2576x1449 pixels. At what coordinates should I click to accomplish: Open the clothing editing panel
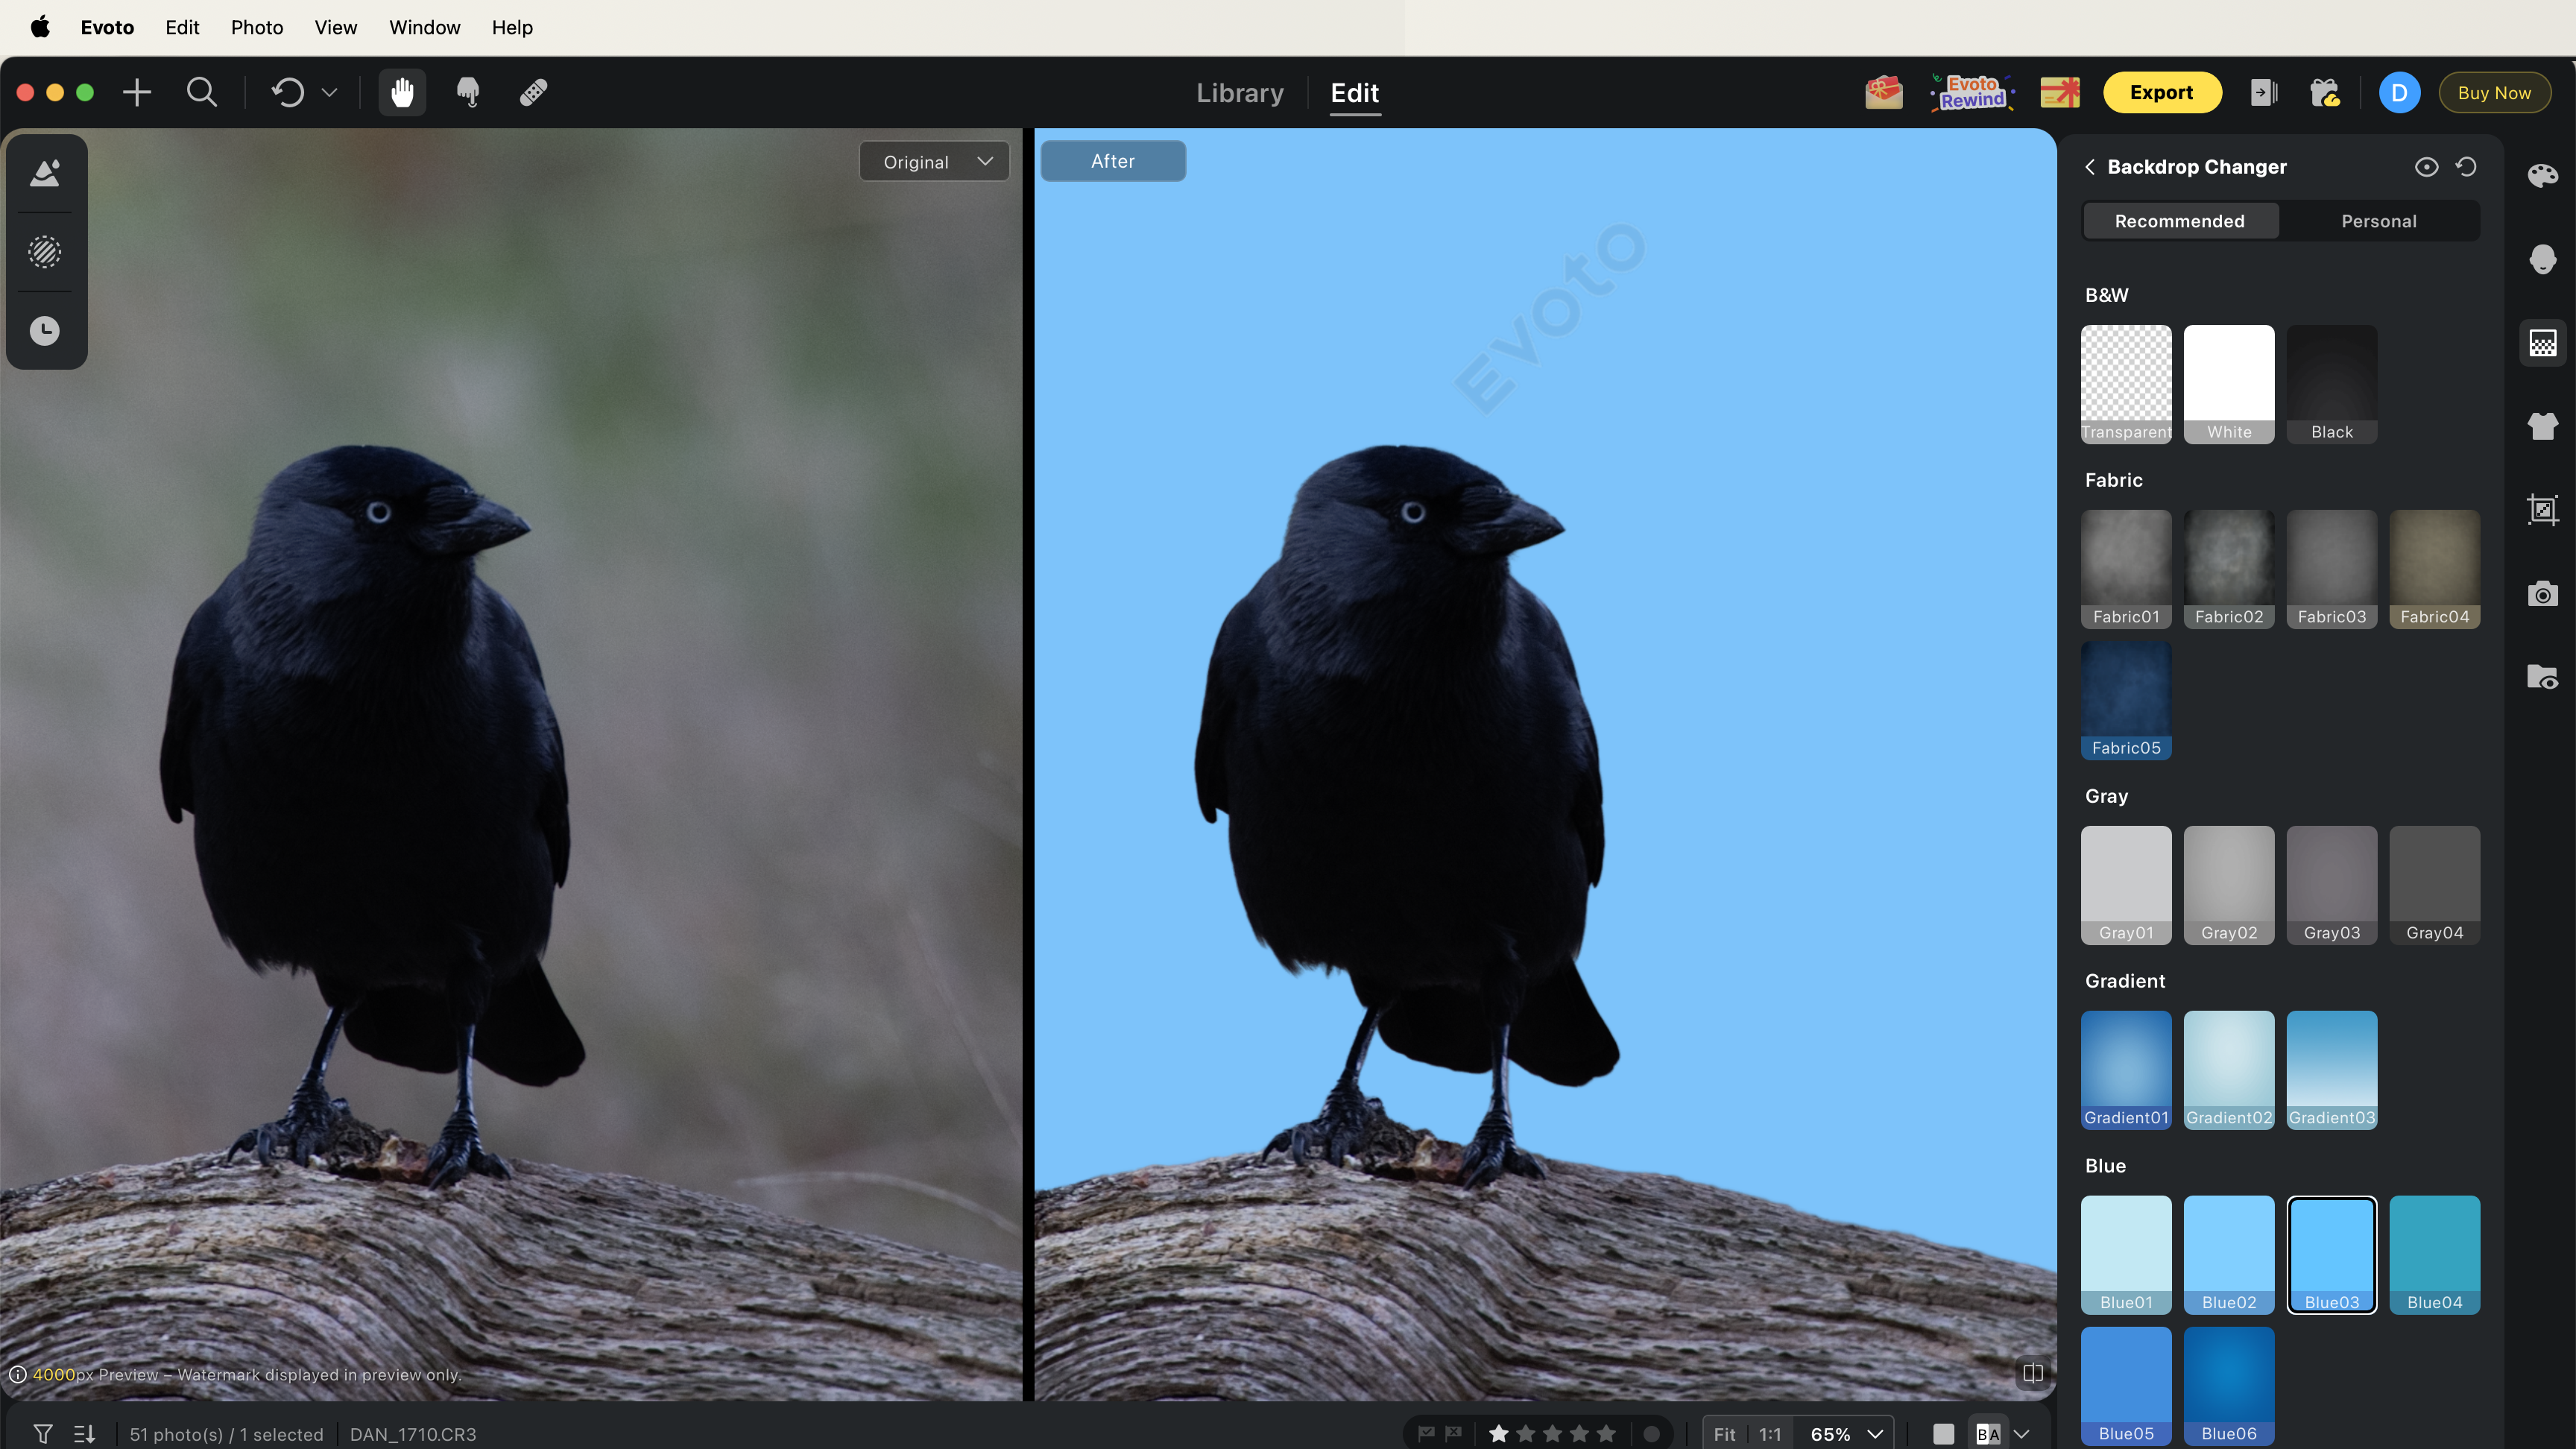[2543, 426]
